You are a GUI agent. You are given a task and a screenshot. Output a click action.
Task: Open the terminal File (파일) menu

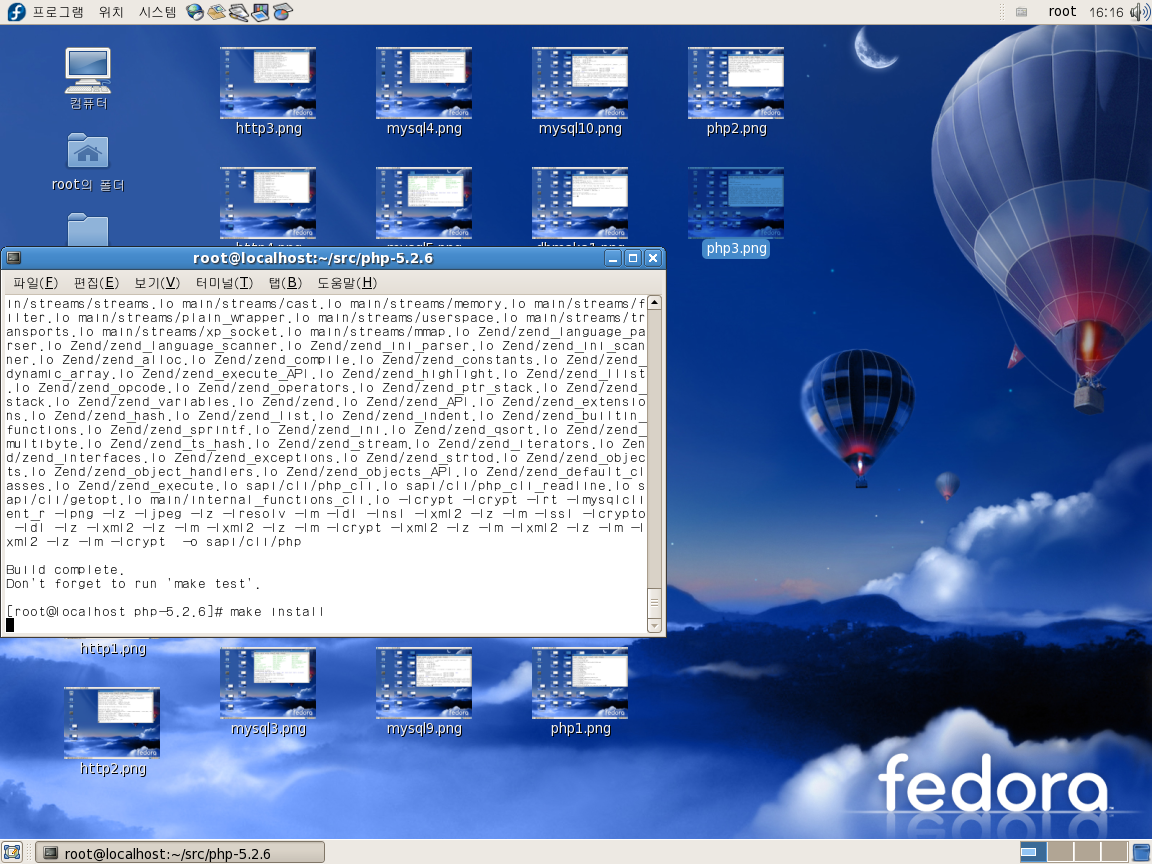[35, 282]
